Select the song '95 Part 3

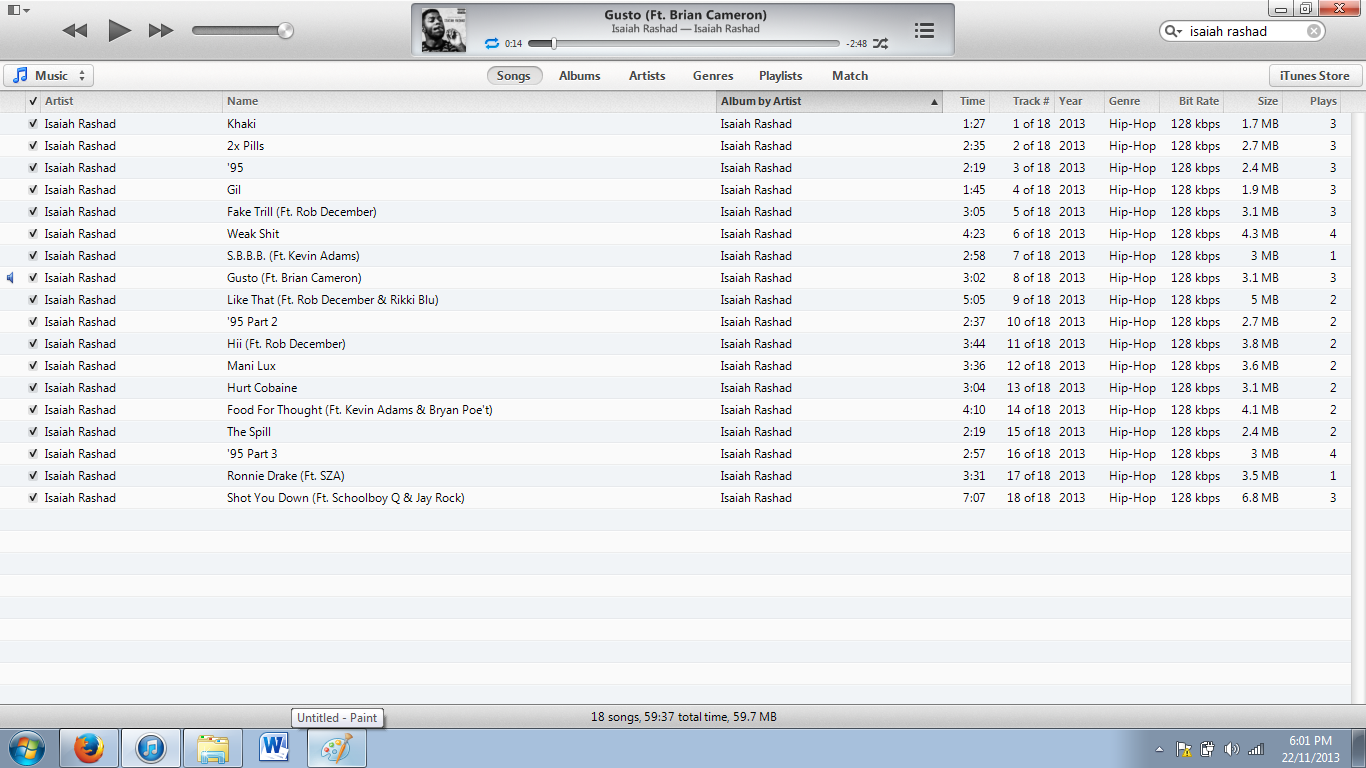pos(252,454)
